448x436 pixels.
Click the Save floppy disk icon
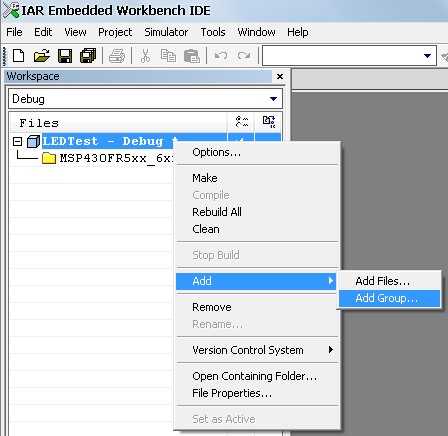point(65,56)
